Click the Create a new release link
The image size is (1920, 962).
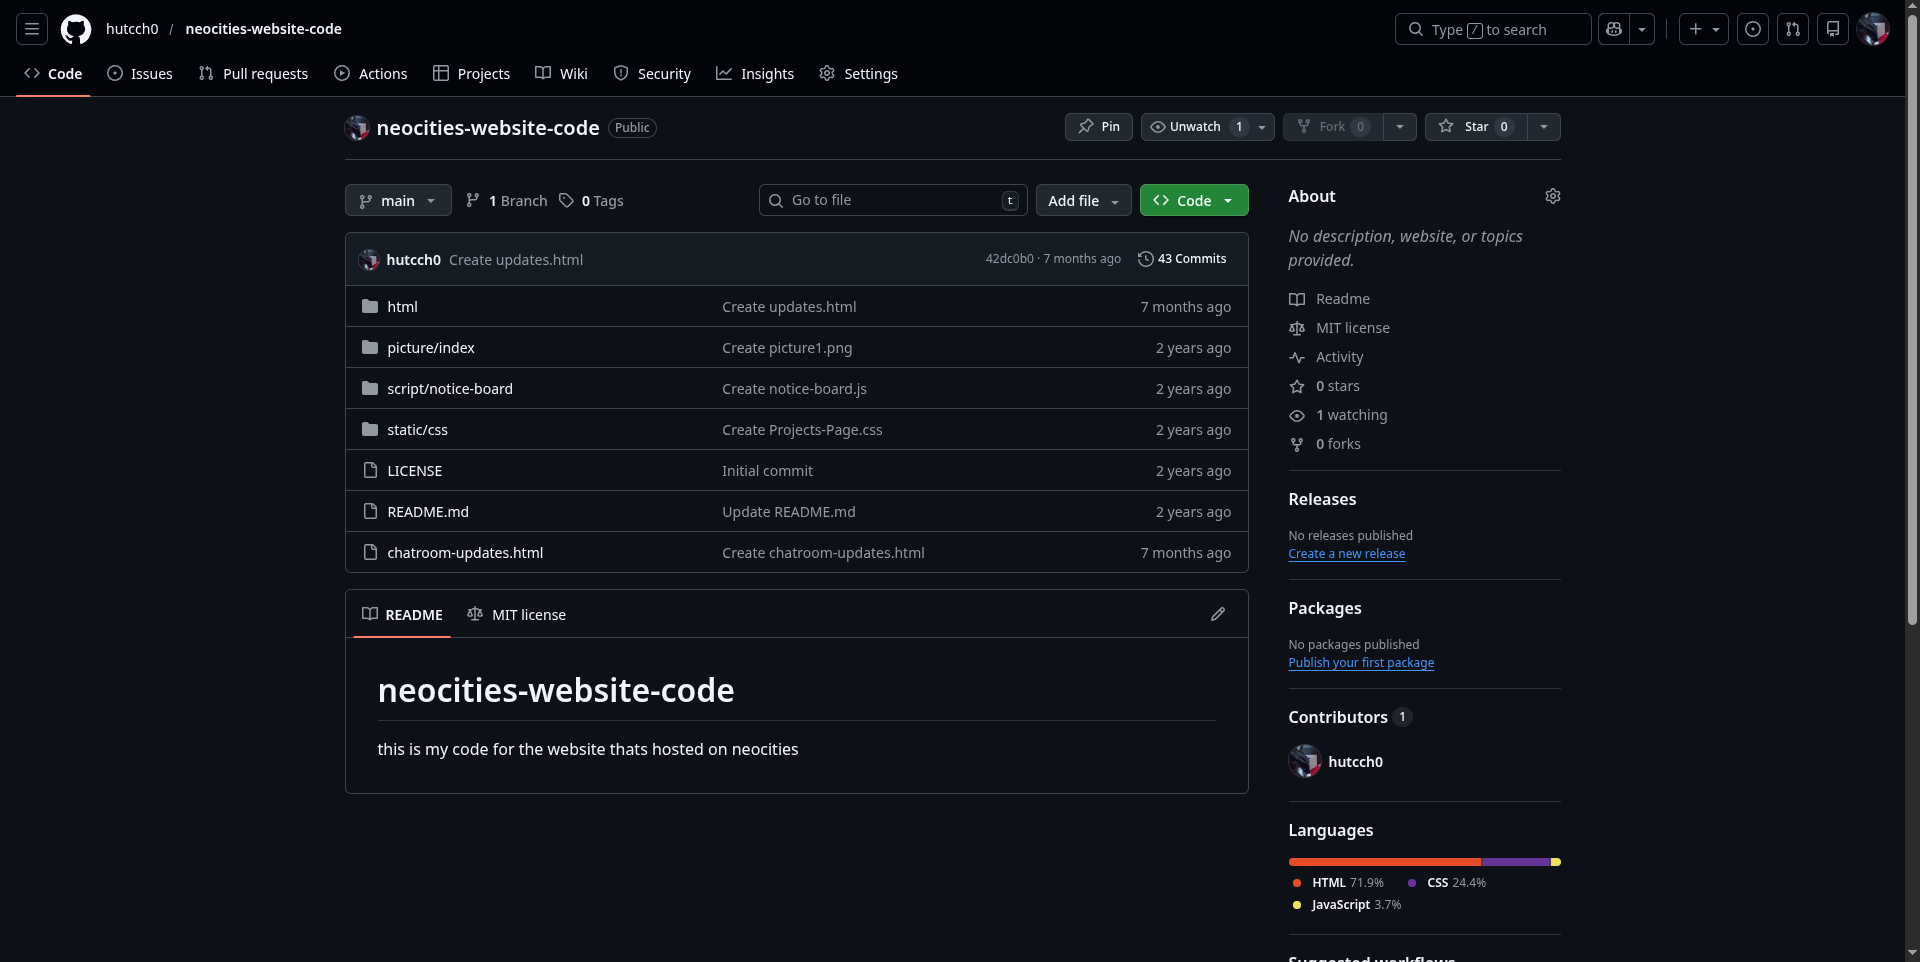click(1346, 553)
